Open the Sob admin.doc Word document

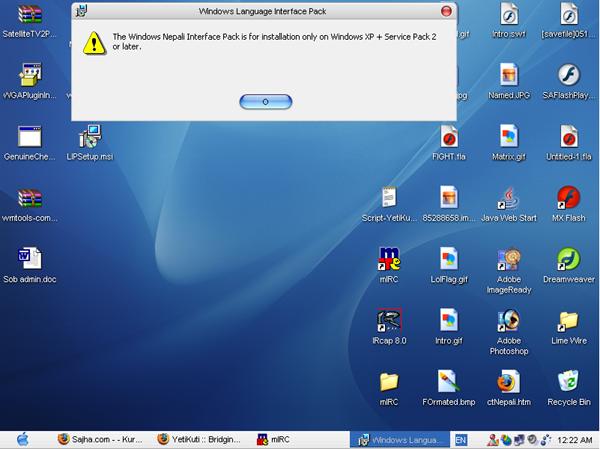tap(29, 258)
